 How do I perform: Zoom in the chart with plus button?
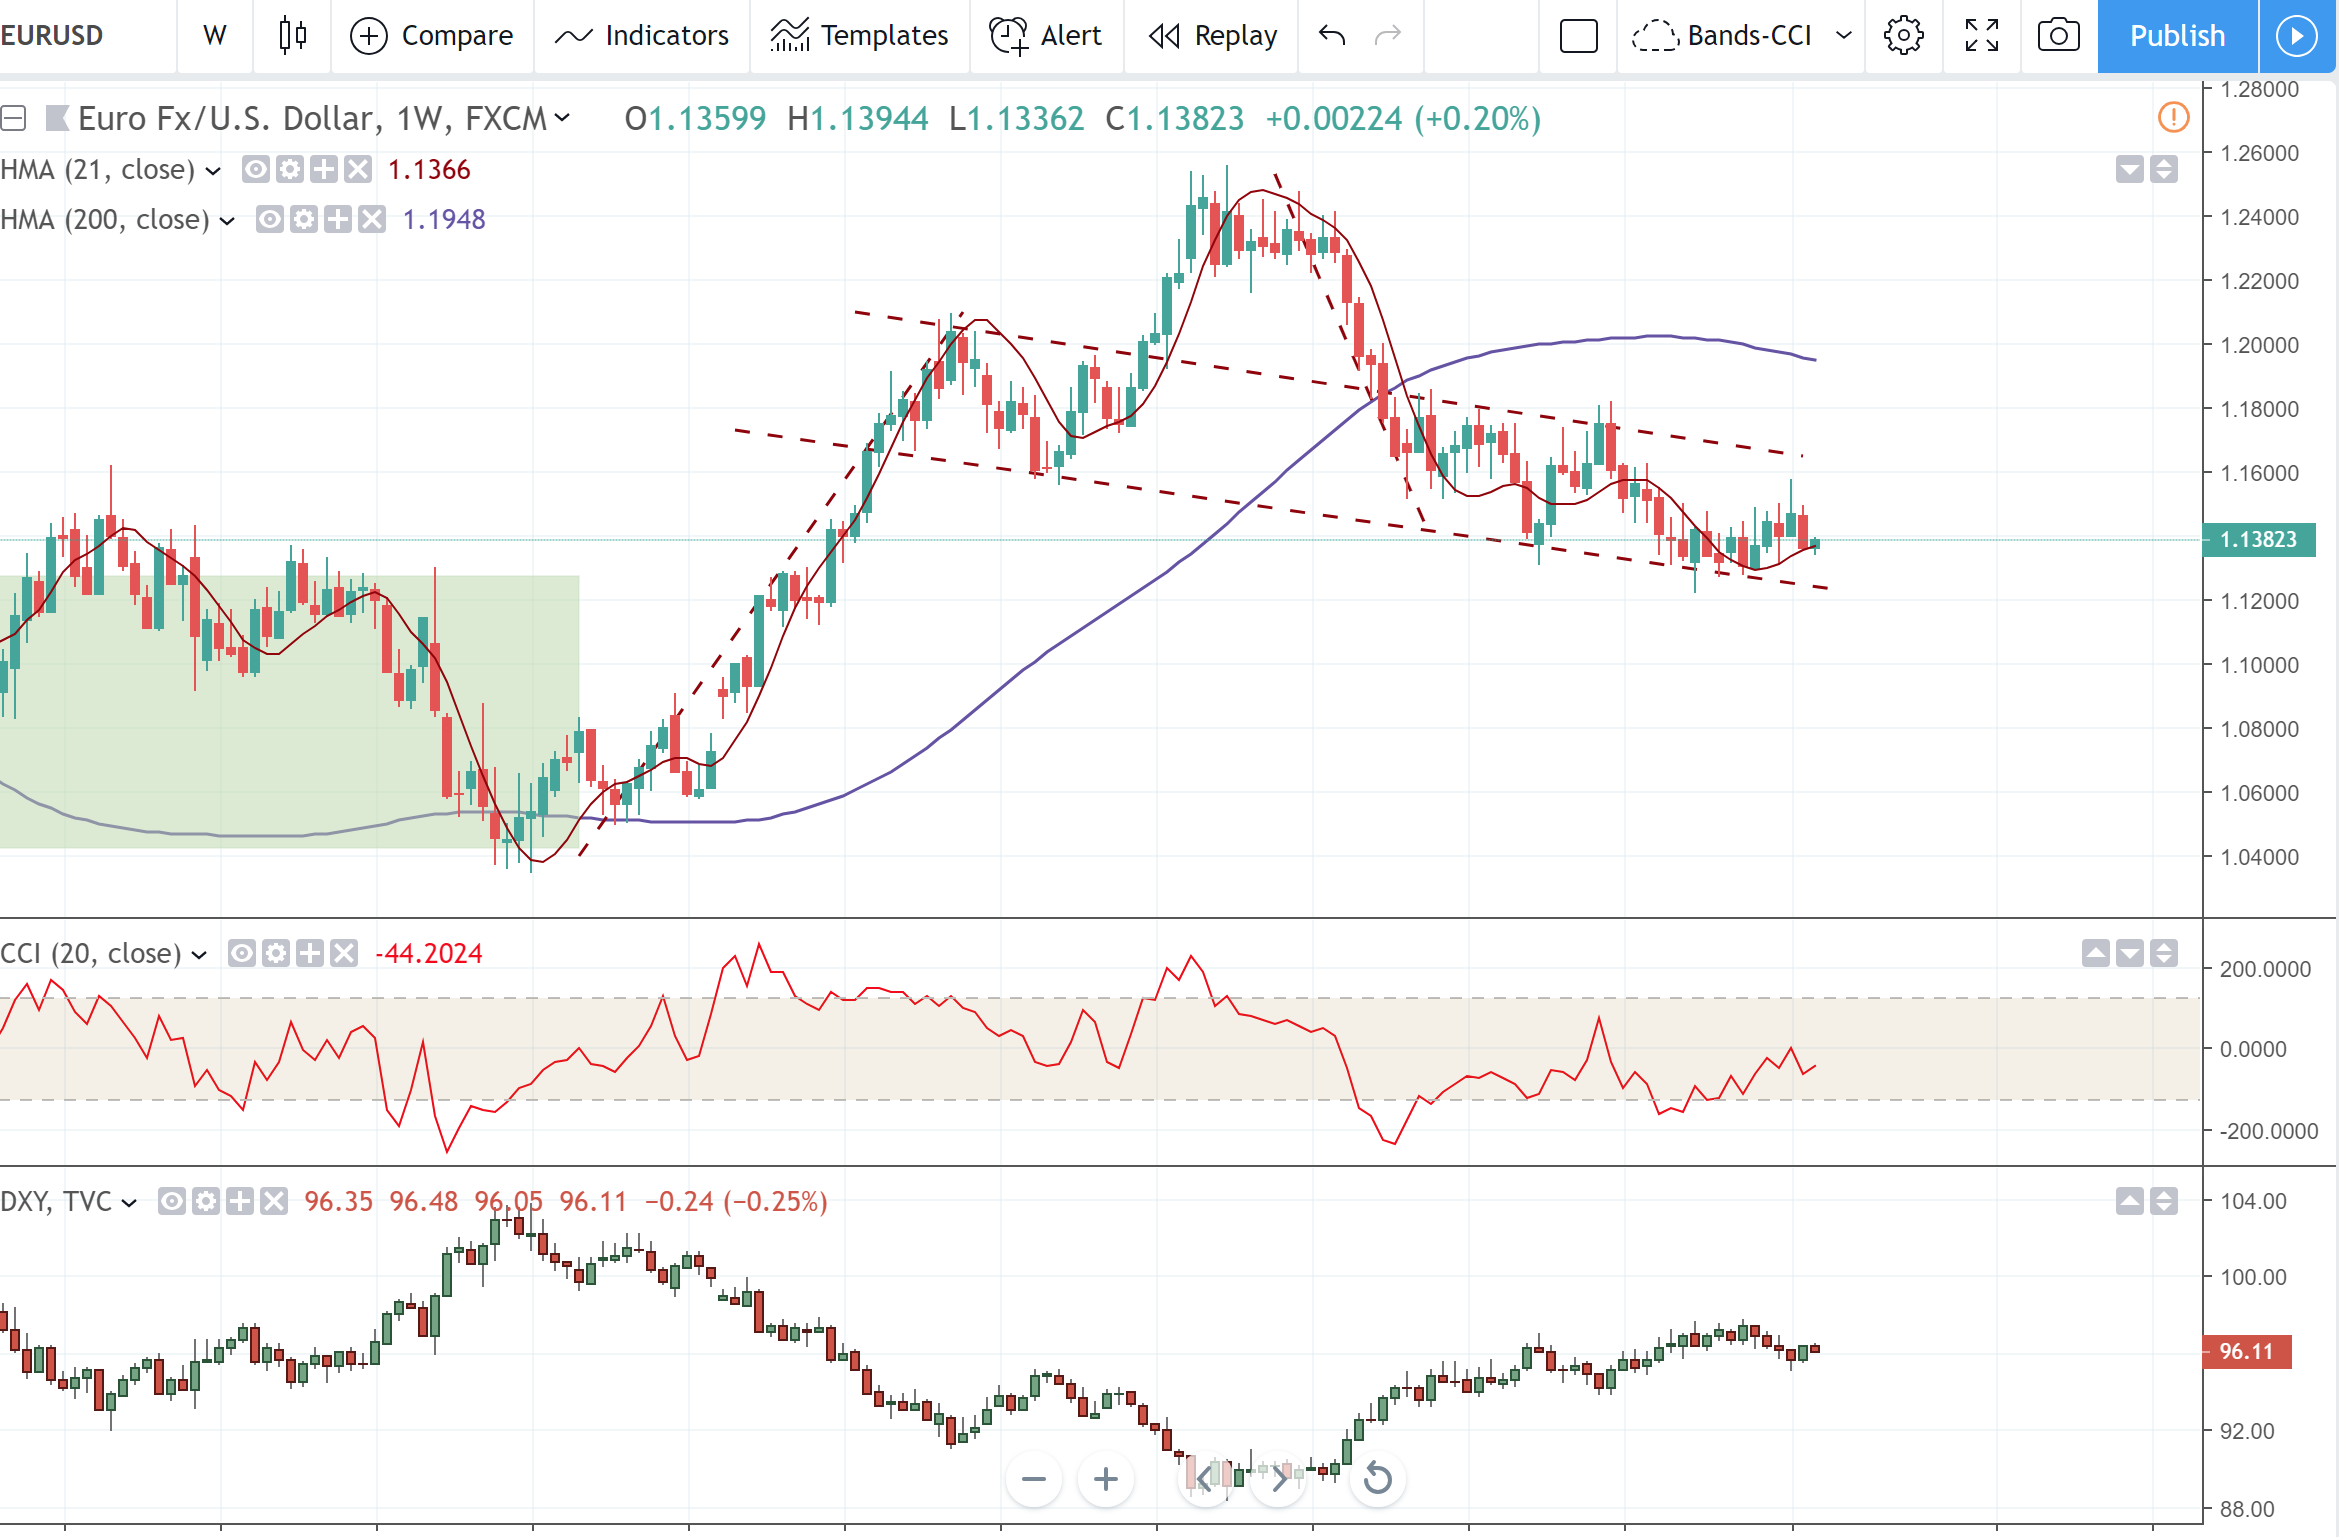(1106, 1479)
